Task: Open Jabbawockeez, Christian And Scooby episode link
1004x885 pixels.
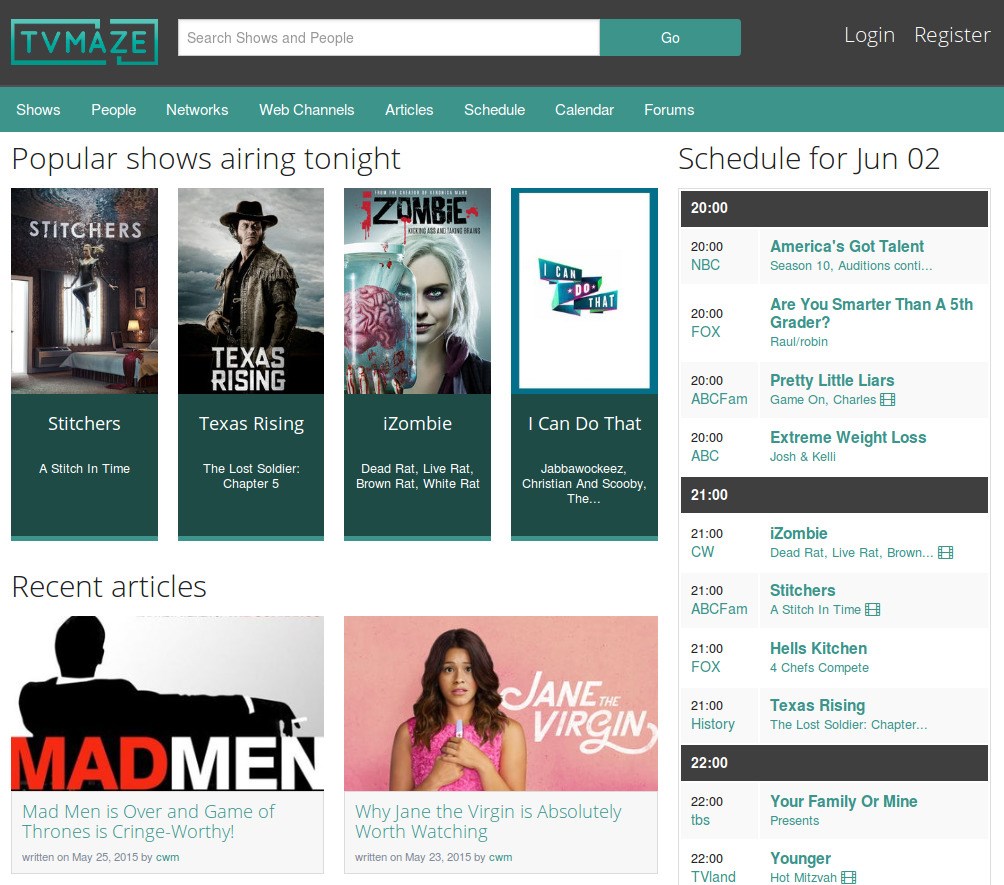Action: [x=584, y=483]
